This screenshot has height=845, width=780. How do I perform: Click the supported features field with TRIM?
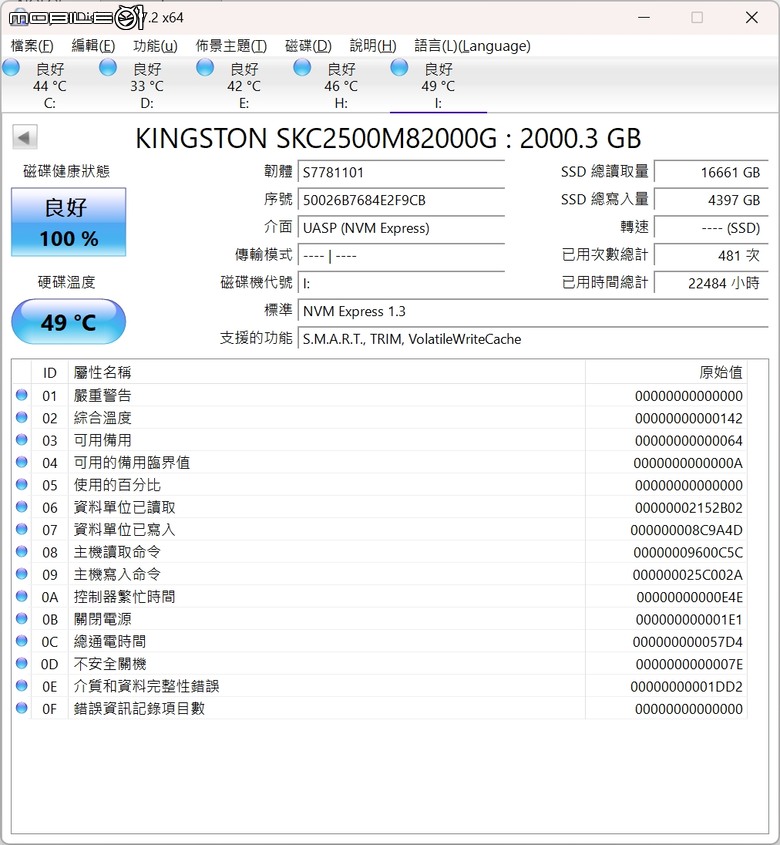click(533, 339)
